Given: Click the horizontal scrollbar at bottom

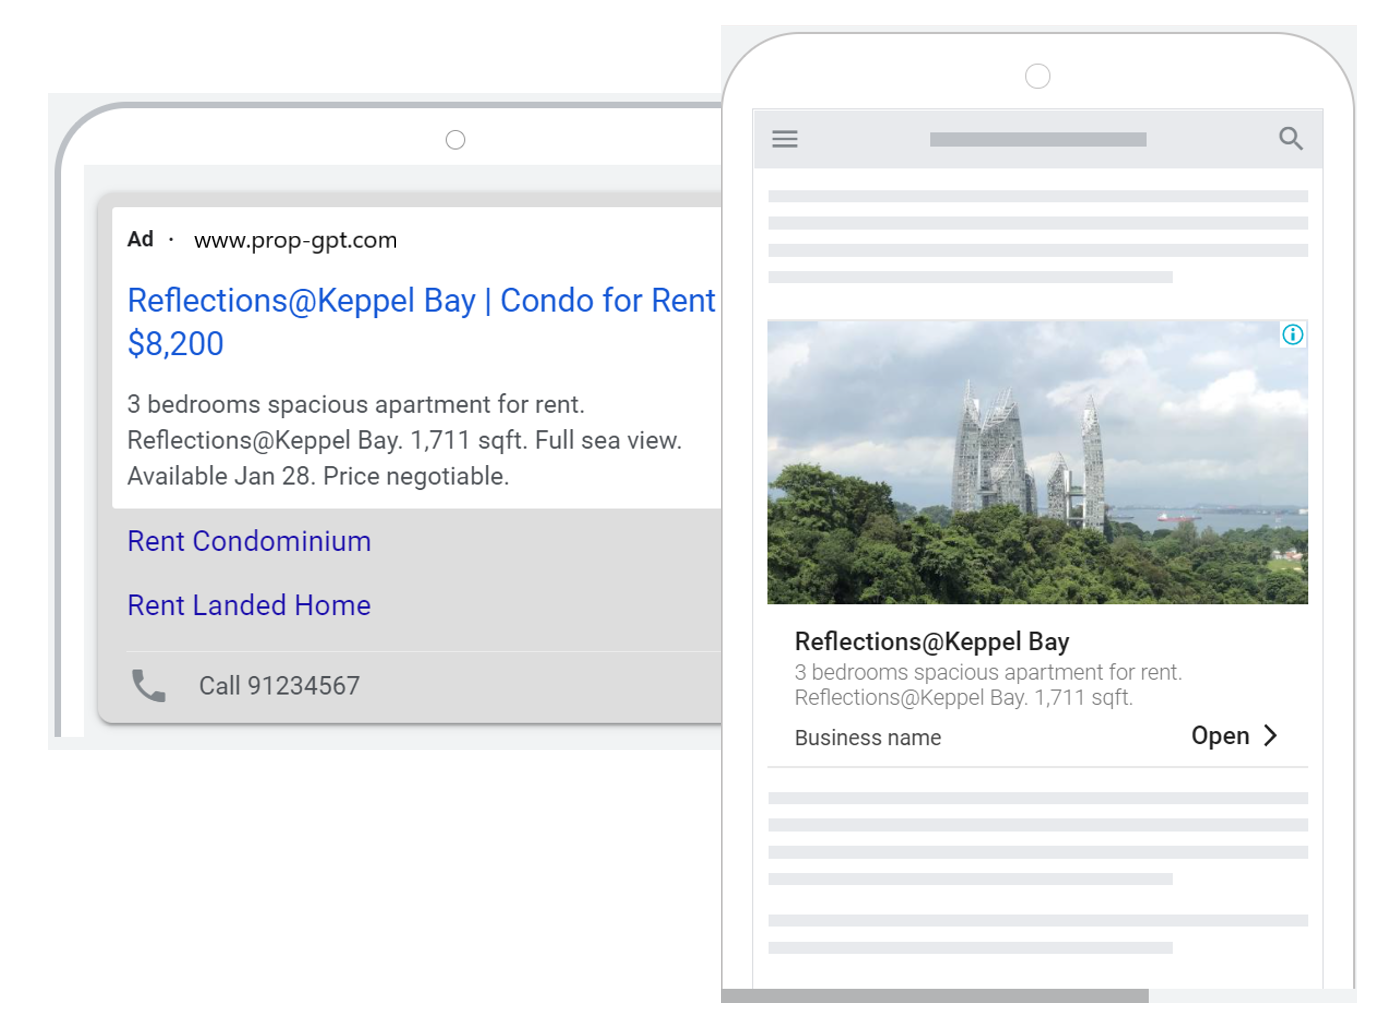Looking at the screenshot, I should click(934, 995).
